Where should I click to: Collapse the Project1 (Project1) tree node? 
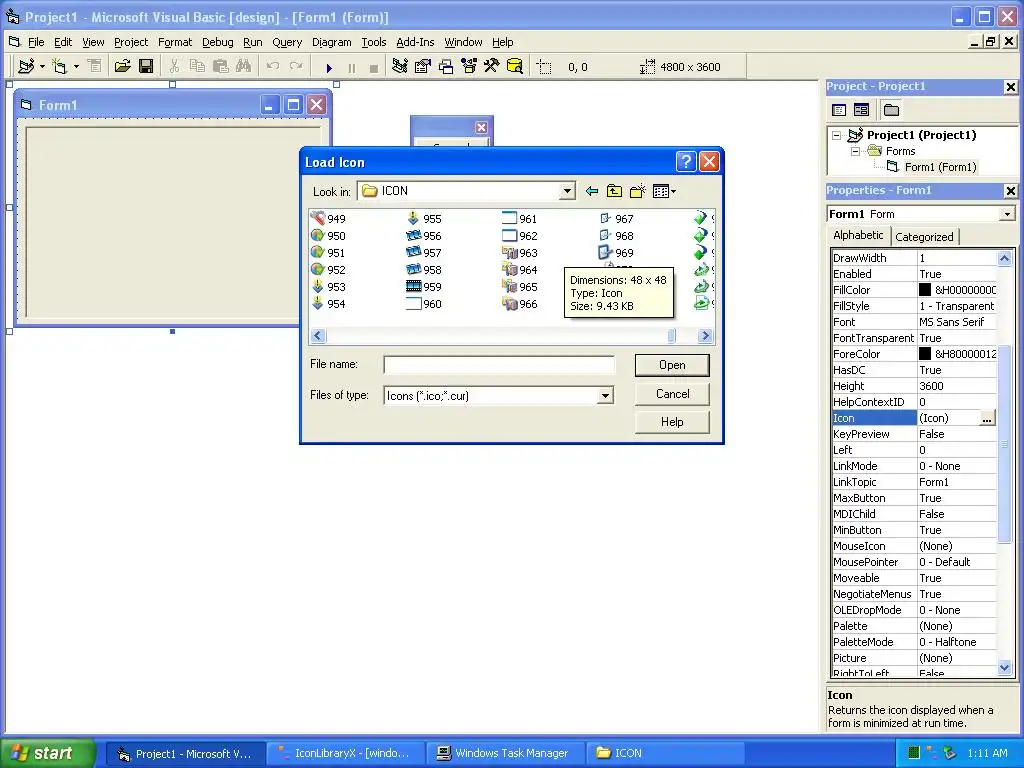[837, 135]
